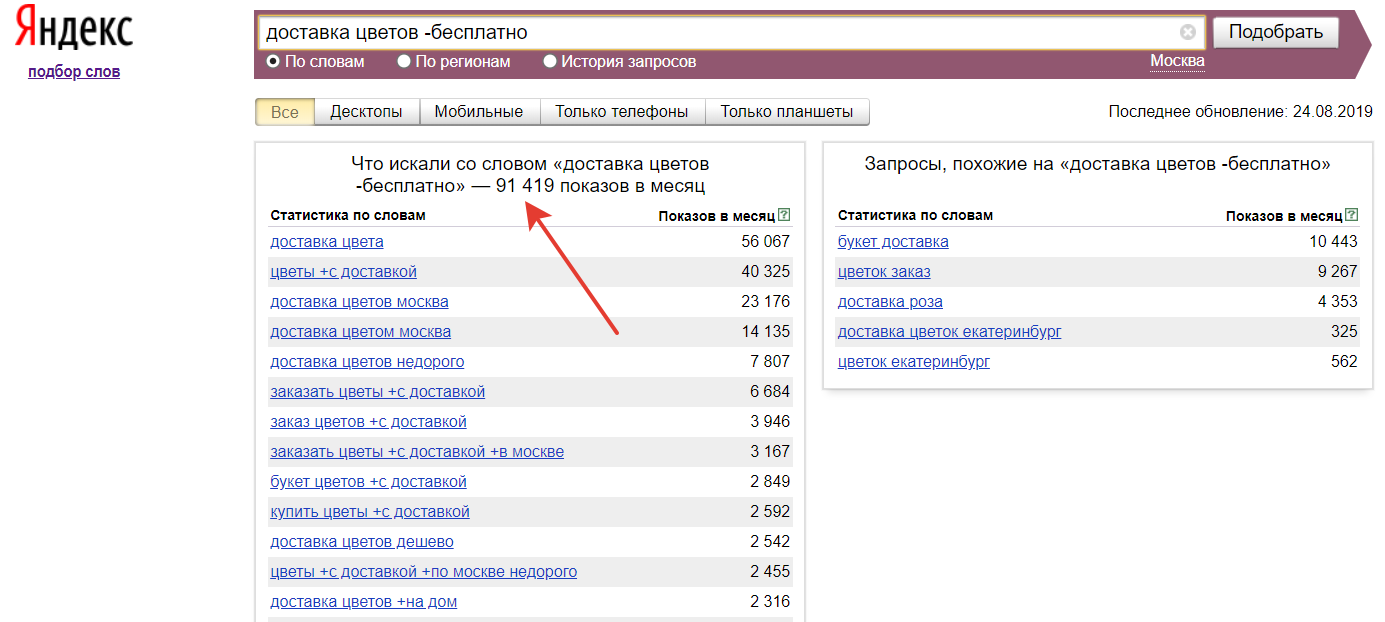Select the 'История запросов' radio button
Viewport: 1385px width, 622px height.
[x=550, y=62]
